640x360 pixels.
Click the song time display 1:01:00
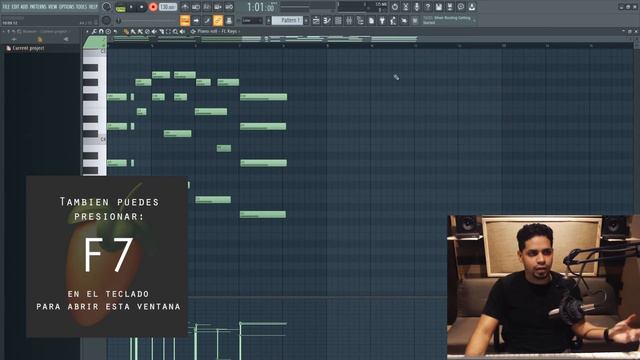pyautogui.click(x=260, y=7)
